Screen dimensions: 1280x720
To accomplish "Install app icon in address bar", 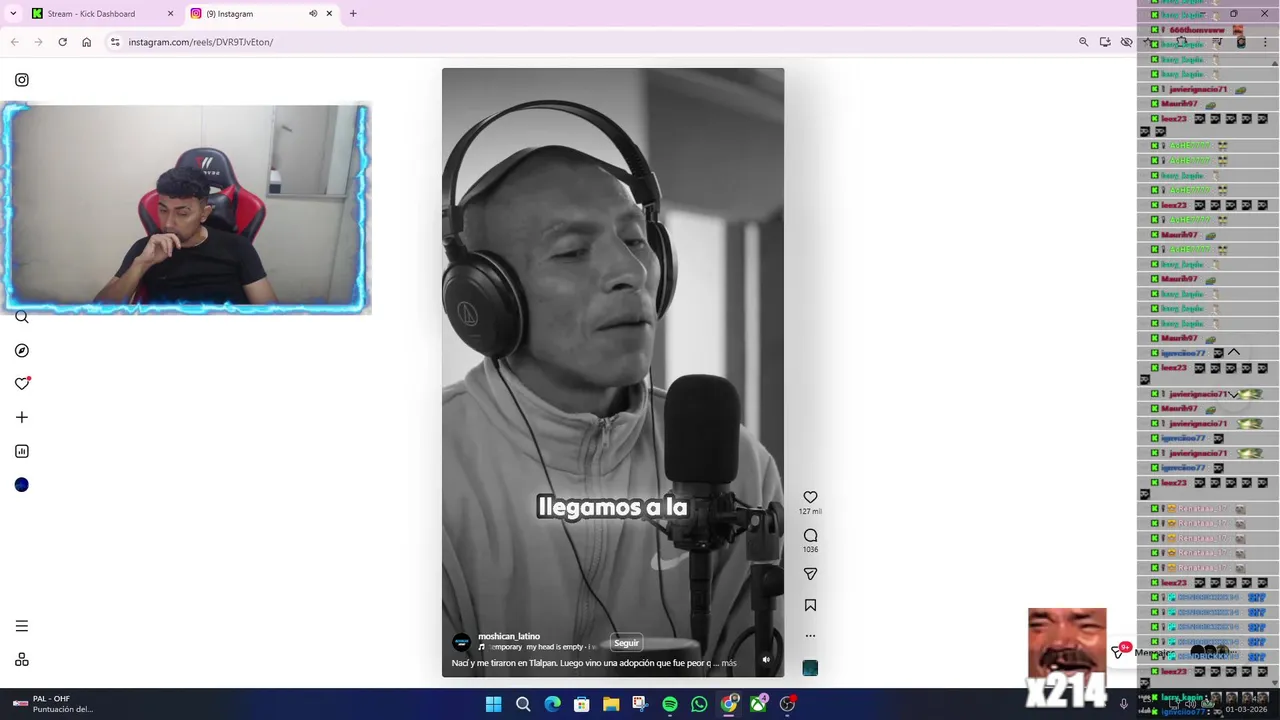I will [x=1105, y=42].
